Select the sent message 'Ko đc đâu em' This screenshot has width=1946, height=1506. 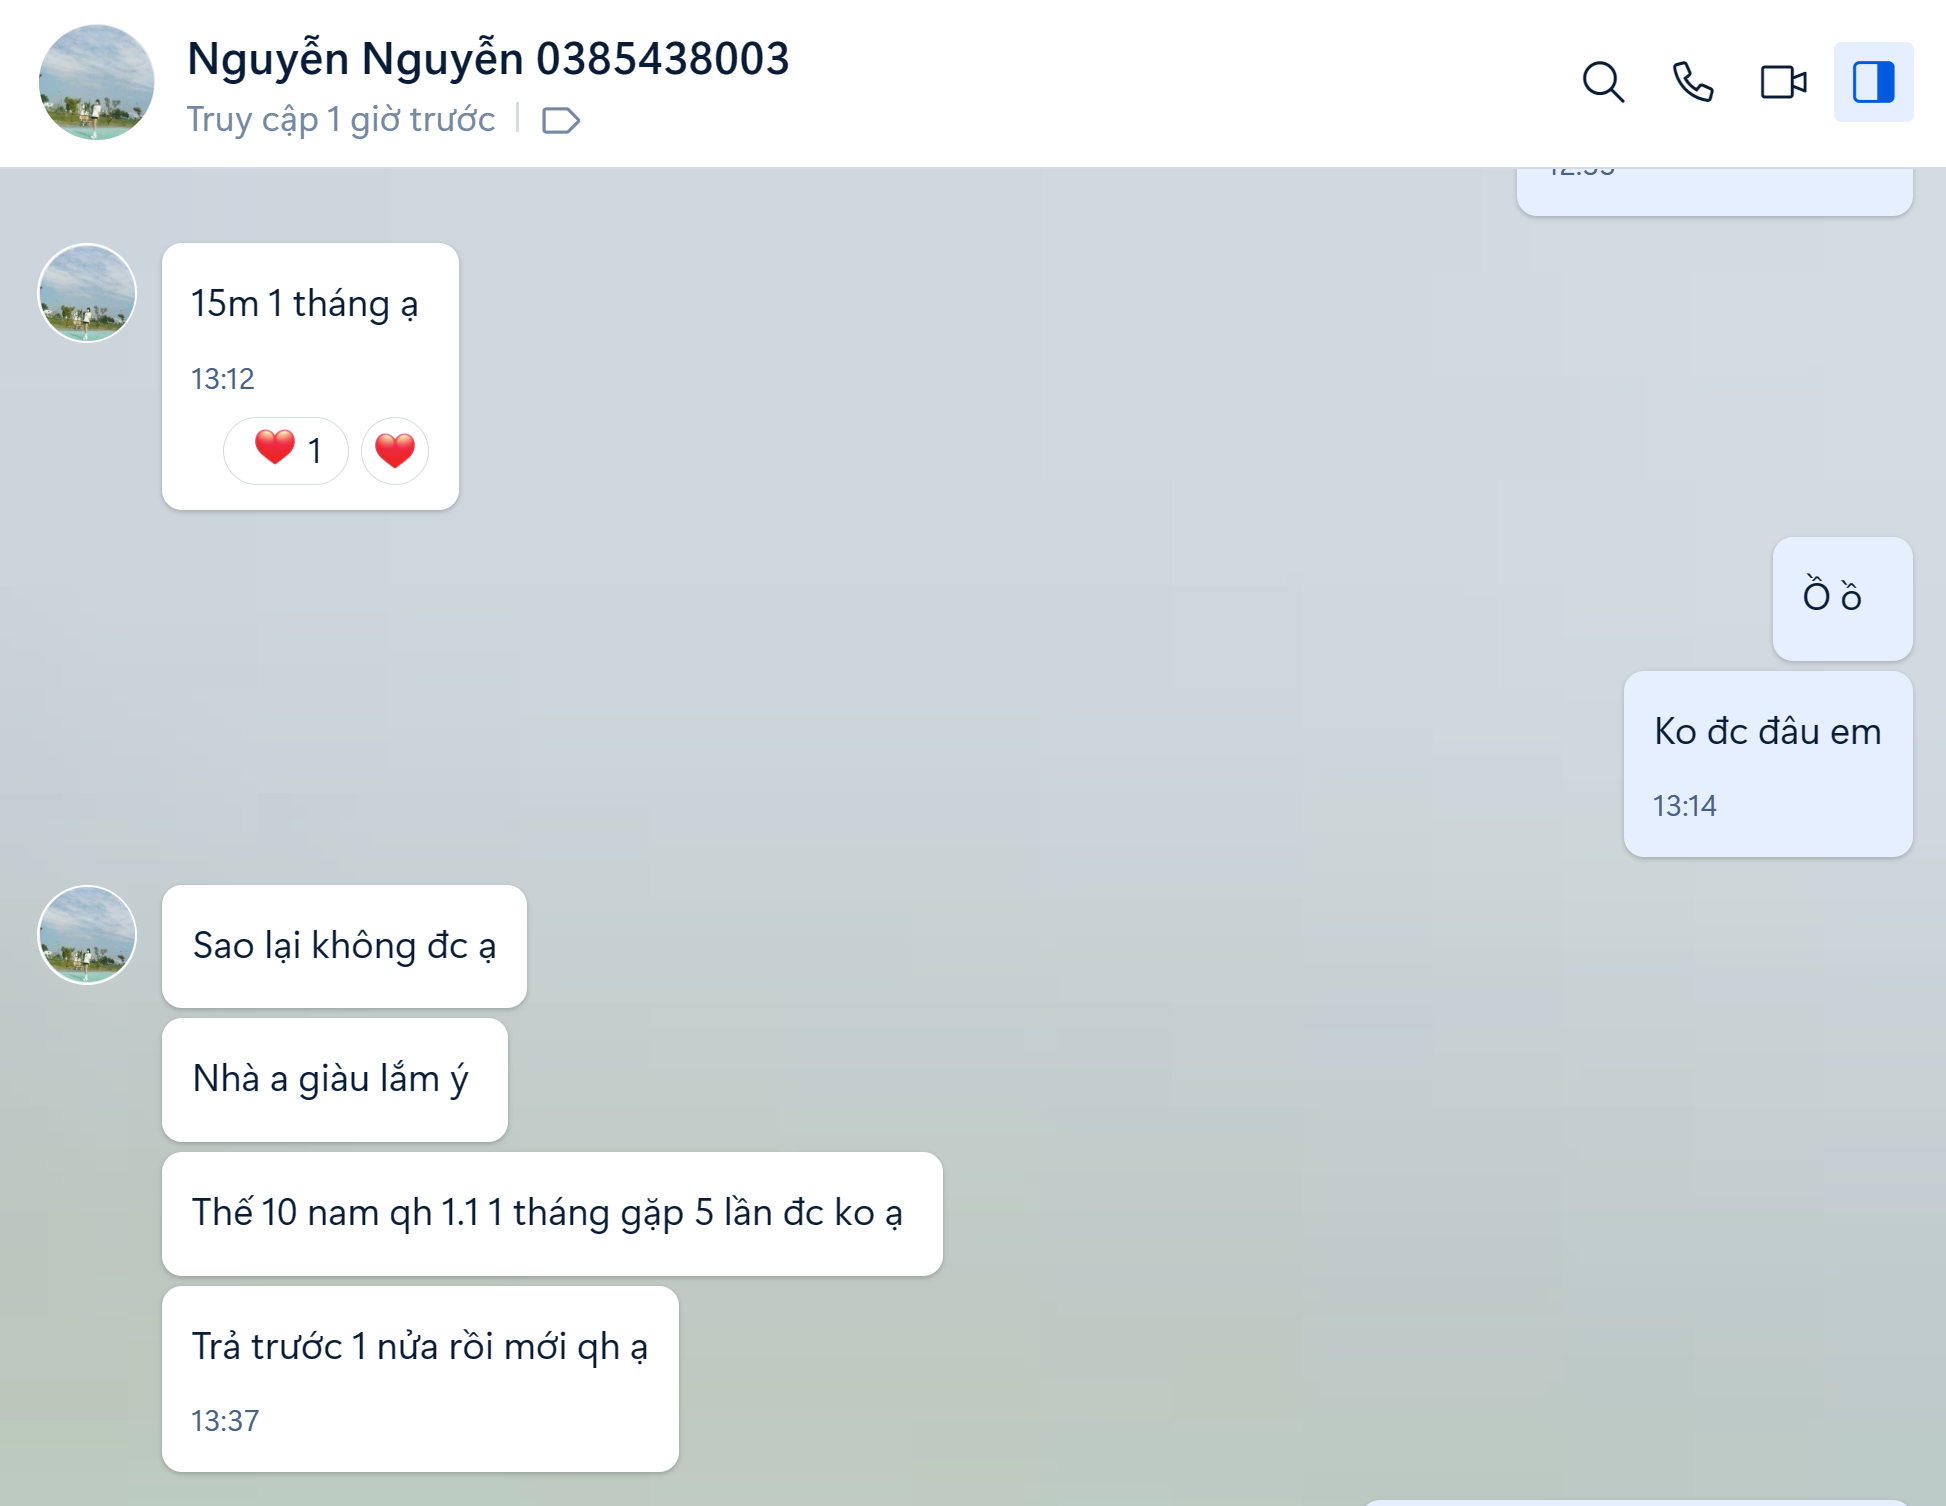[1767, 732]
